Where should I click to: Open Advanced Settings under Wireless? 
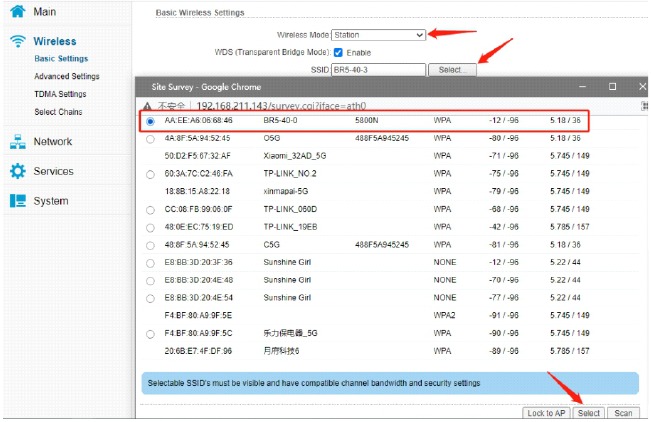[67, 76]
